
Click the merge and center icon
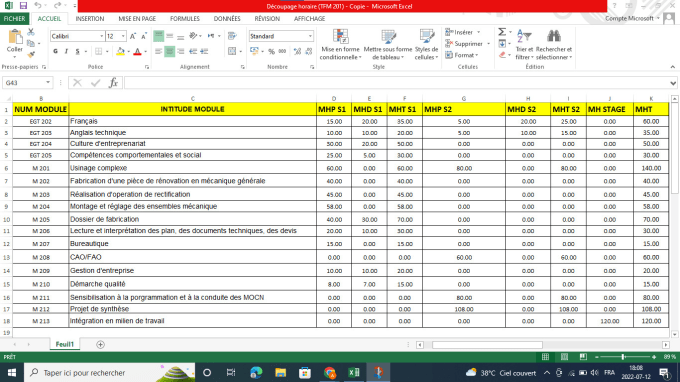point(232,52)
